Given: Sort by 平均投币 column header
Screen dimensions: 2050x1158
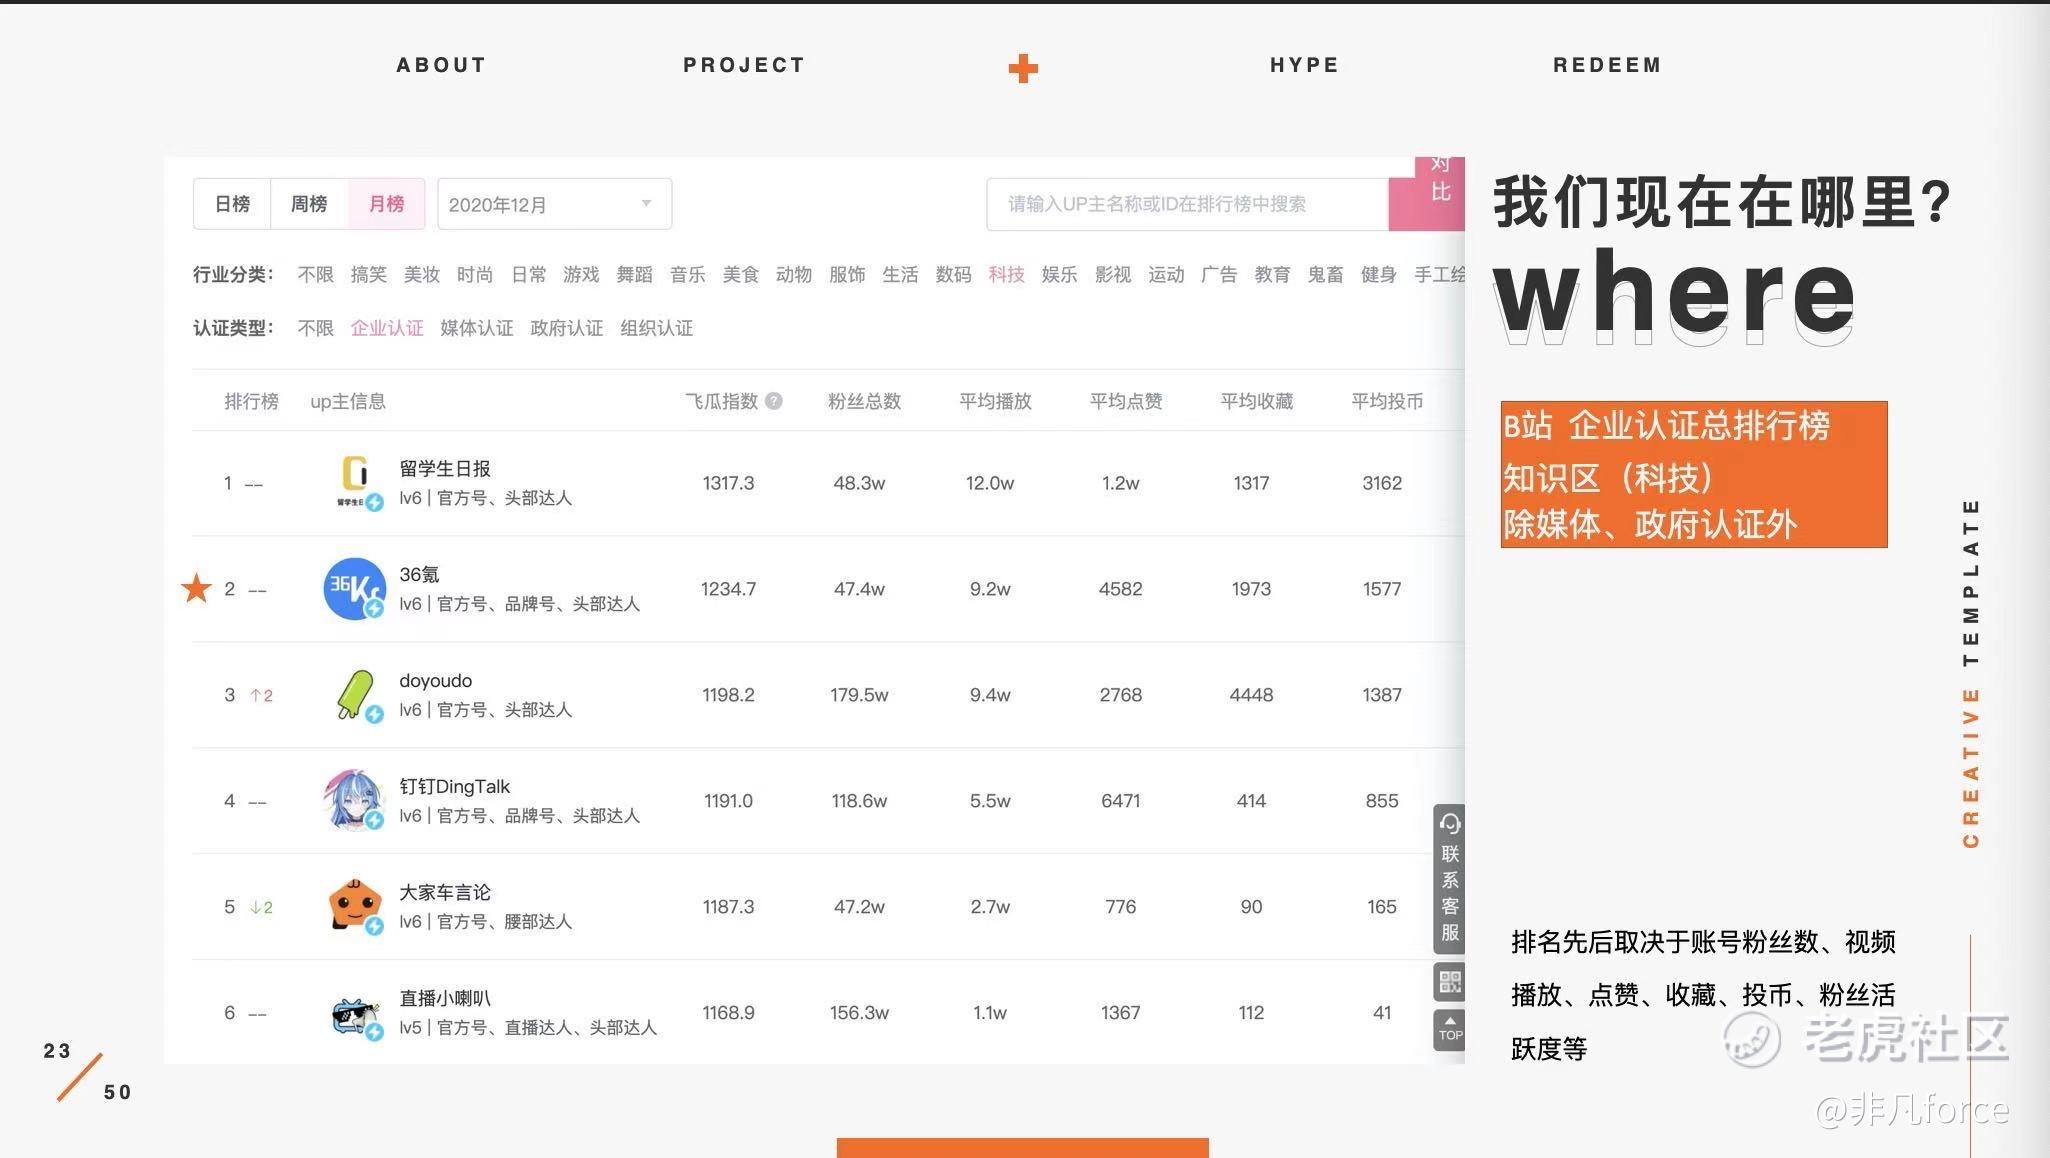Looking at the screenshot, I should pyautogui.click(x=1387, y=401).
